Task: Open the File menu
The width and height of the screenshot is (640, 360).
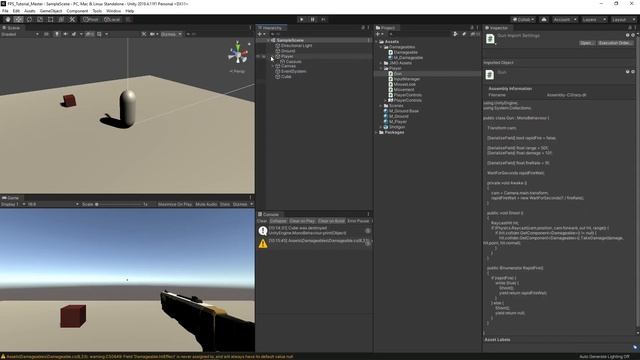Action: tap(5, 11)
